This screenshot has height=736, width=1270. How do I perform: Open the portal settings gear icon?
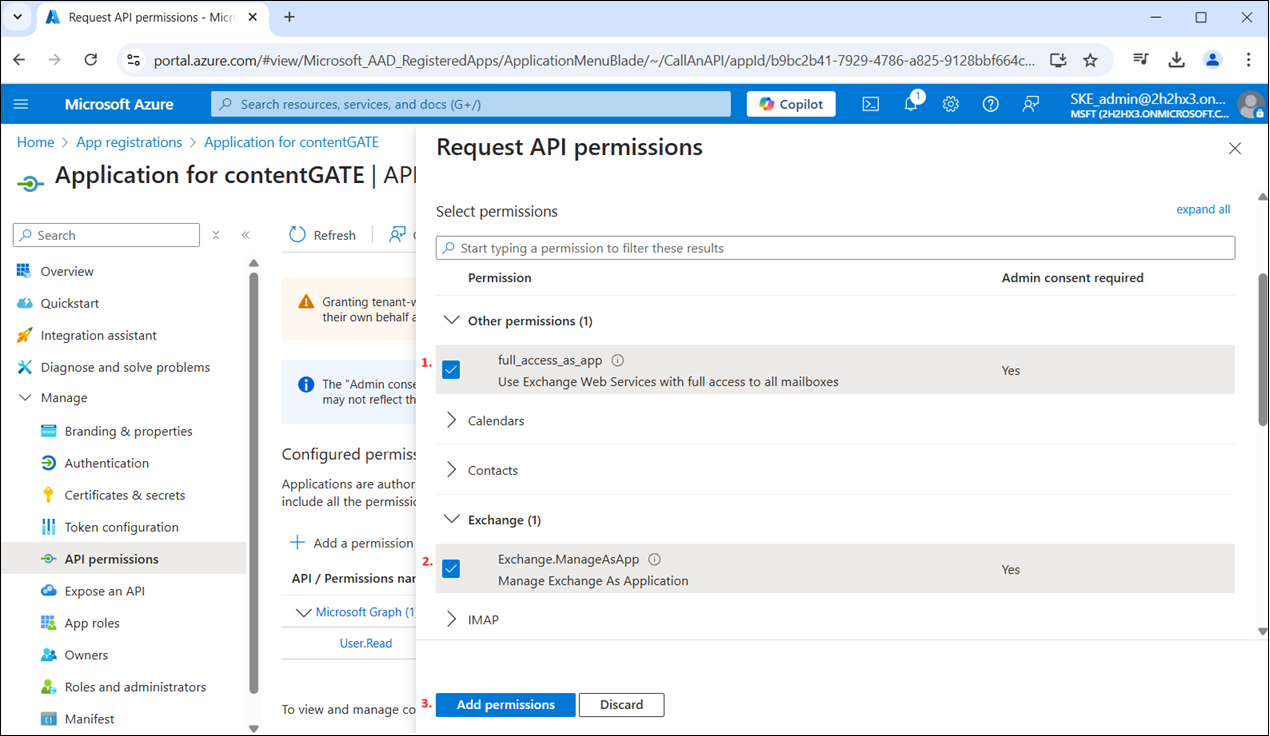pyautogui.click(x=950, y=104)
